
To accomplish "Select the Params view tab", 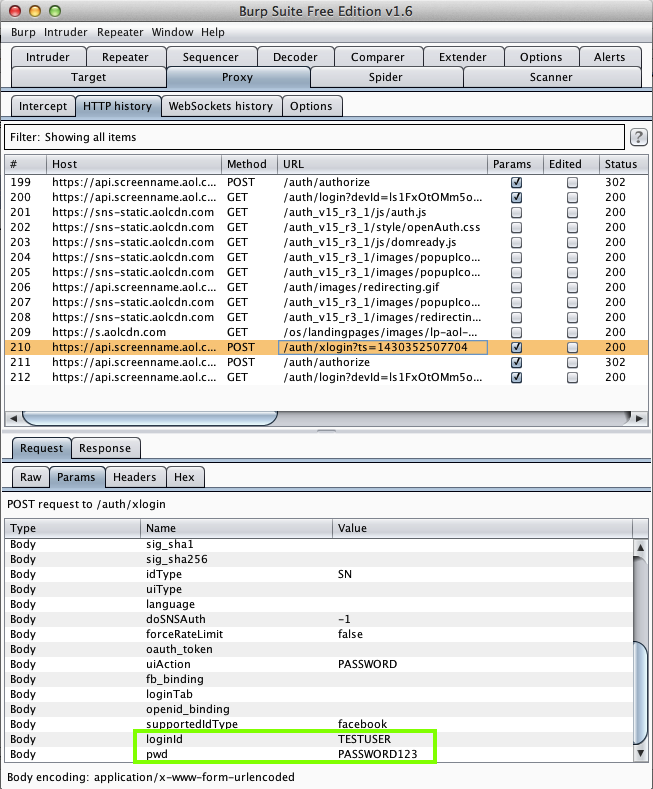I will pyautogui.click(x=76, y=477).
